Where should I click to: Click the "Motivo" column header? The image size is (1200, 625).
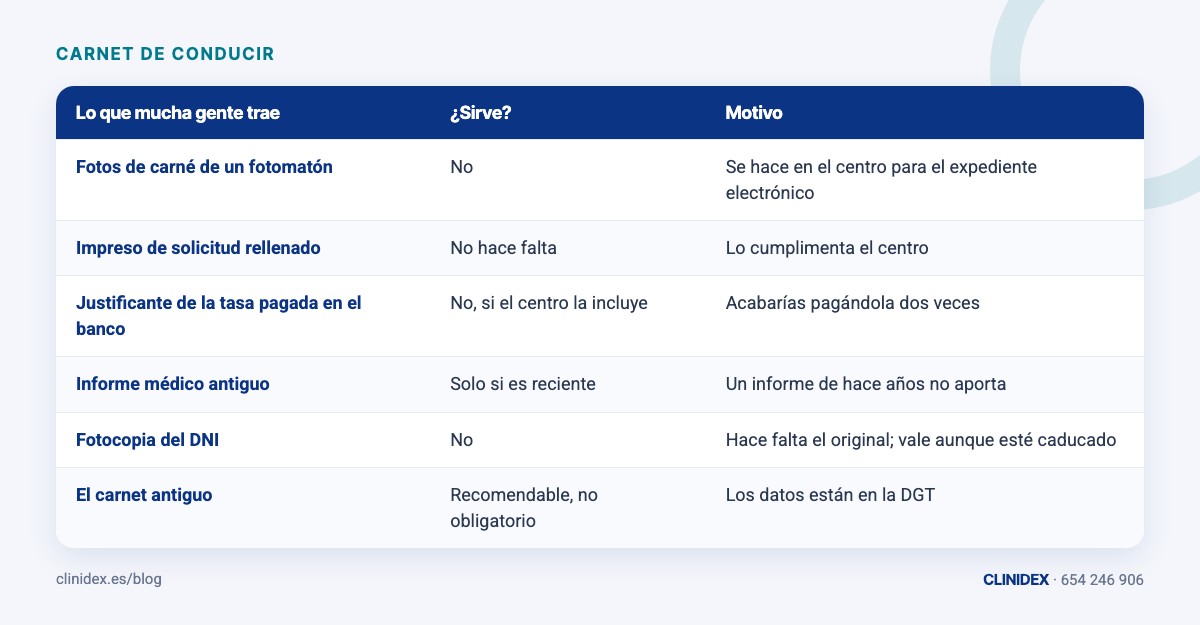[754, 113]
